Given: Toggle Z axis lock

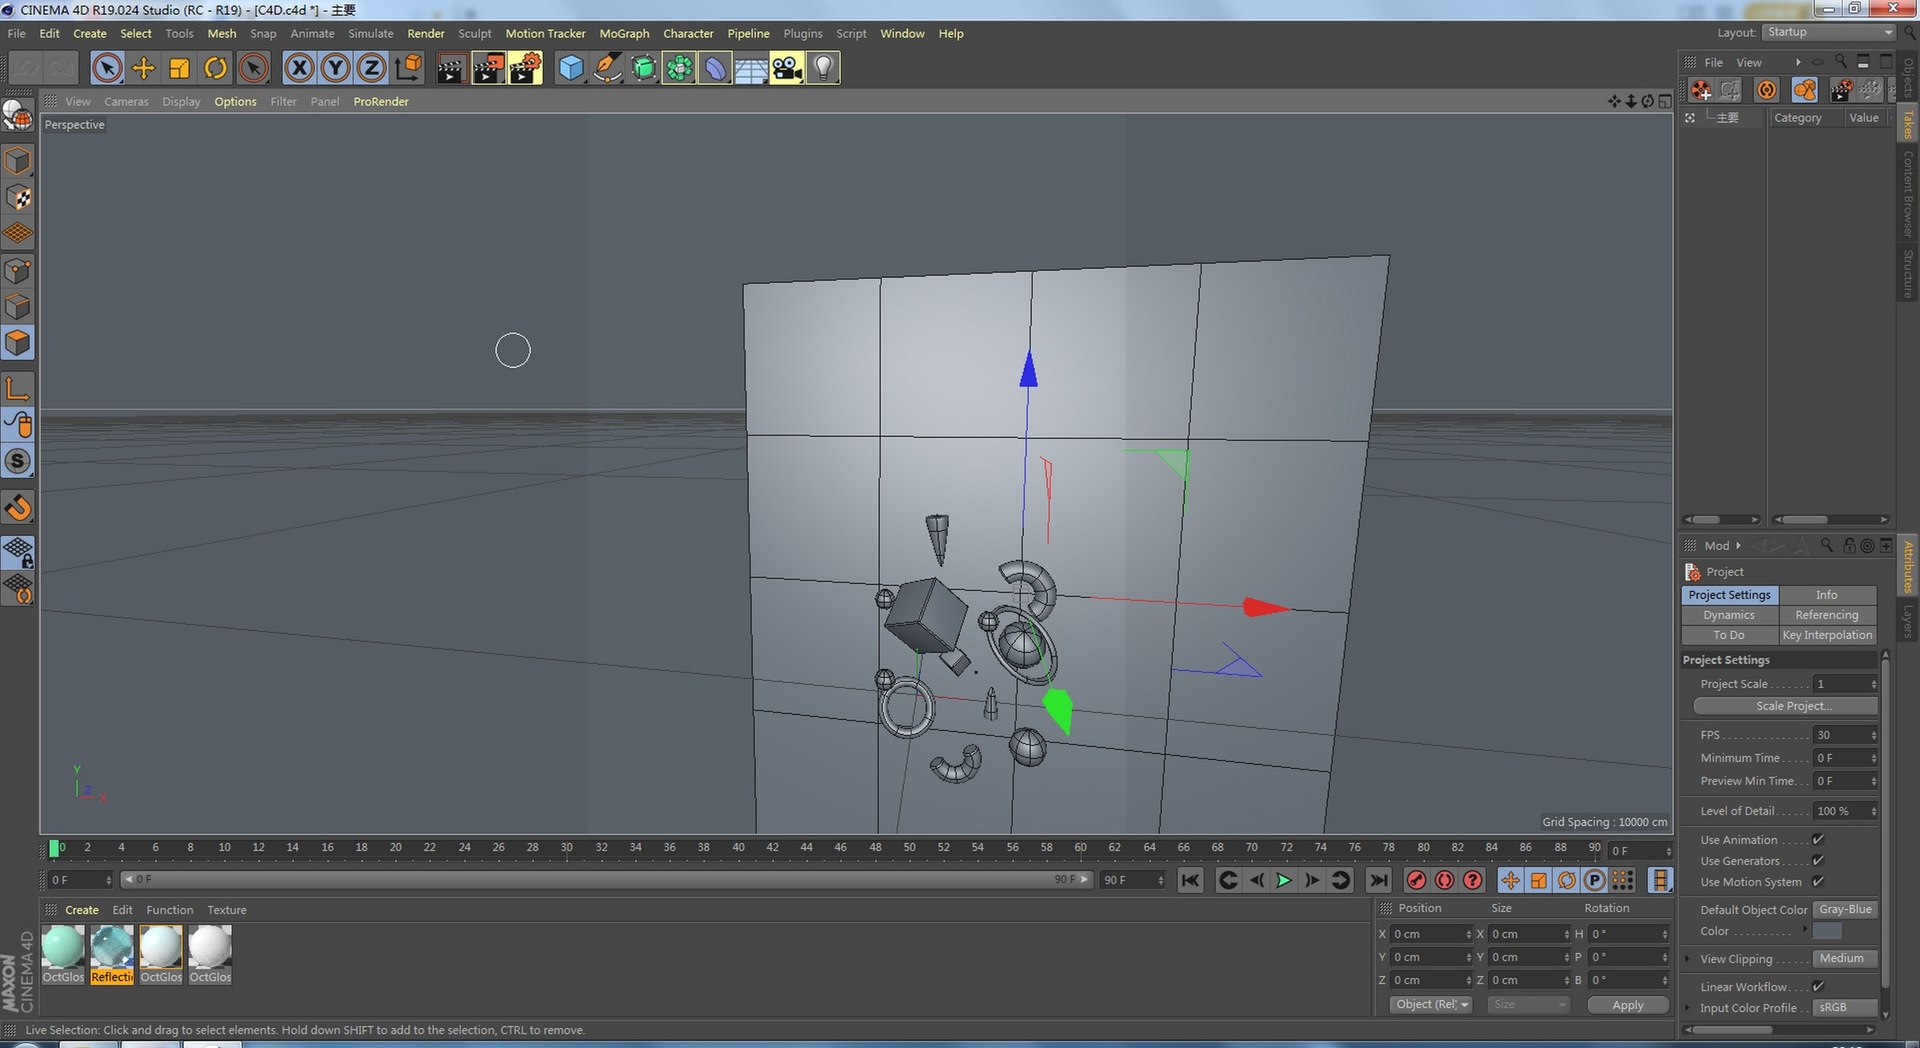Looking at the screenshot, I should coord(371,68).
